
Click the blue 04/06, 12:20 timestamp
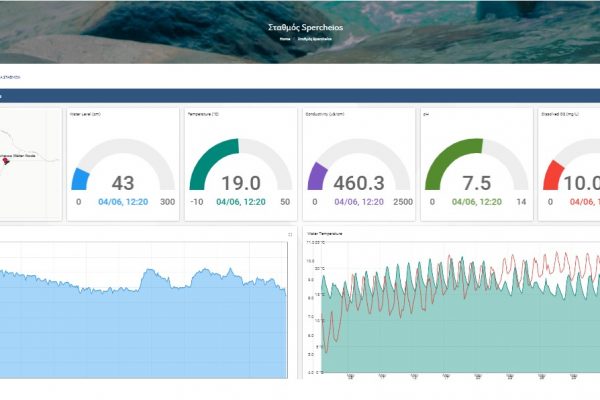tap(123, 202)
